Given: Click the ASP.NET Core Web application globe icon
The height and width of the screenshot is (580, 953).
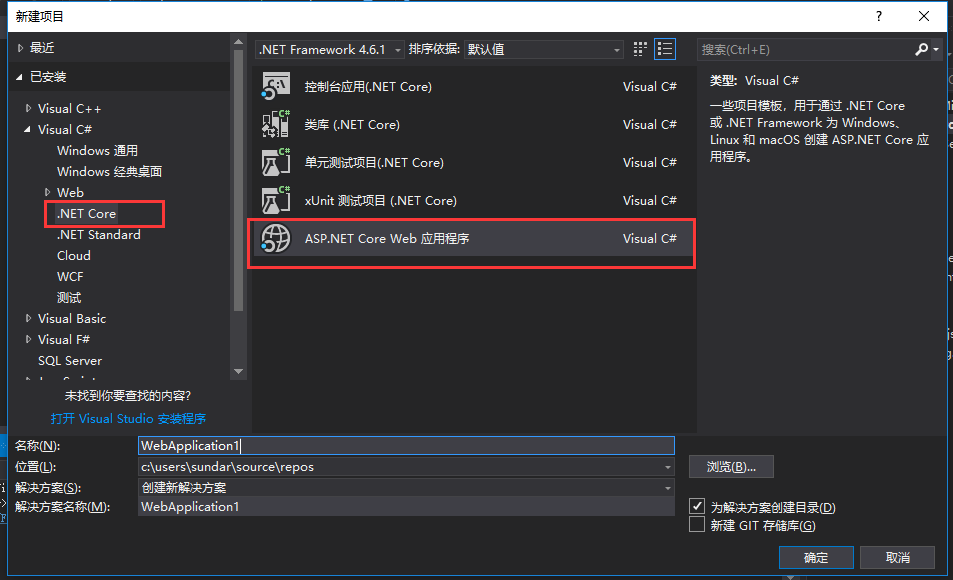Looking at the screenshot, I should [x=276, y=238].
